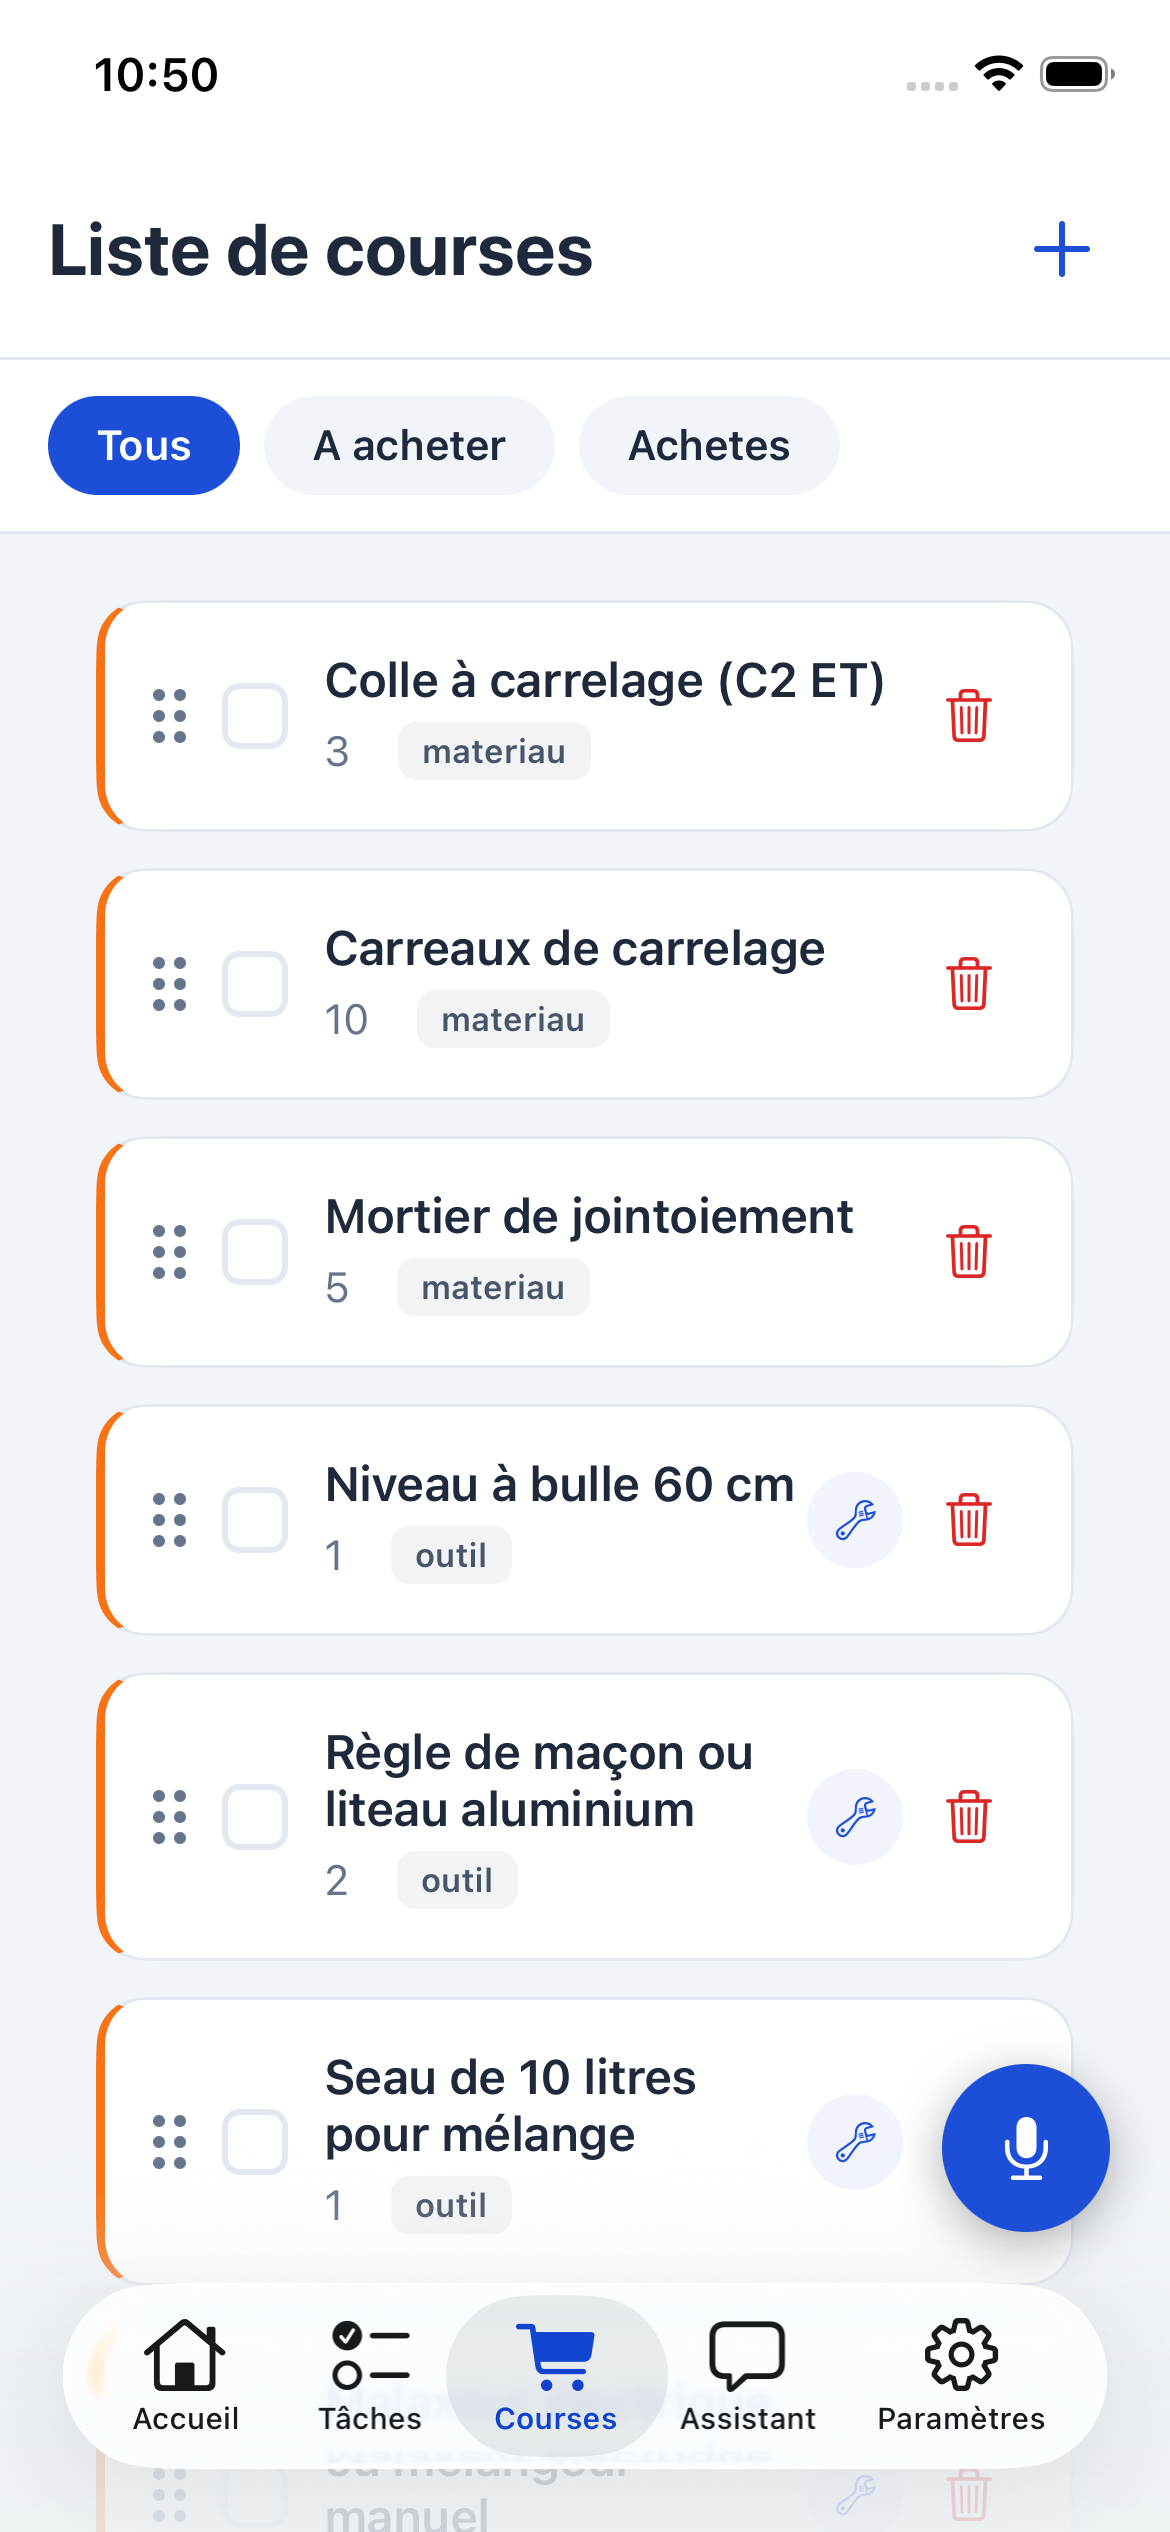Open Paramètres in bottom navigation
This screenshot has height=2532, width=1170.
coord(960,2375)
